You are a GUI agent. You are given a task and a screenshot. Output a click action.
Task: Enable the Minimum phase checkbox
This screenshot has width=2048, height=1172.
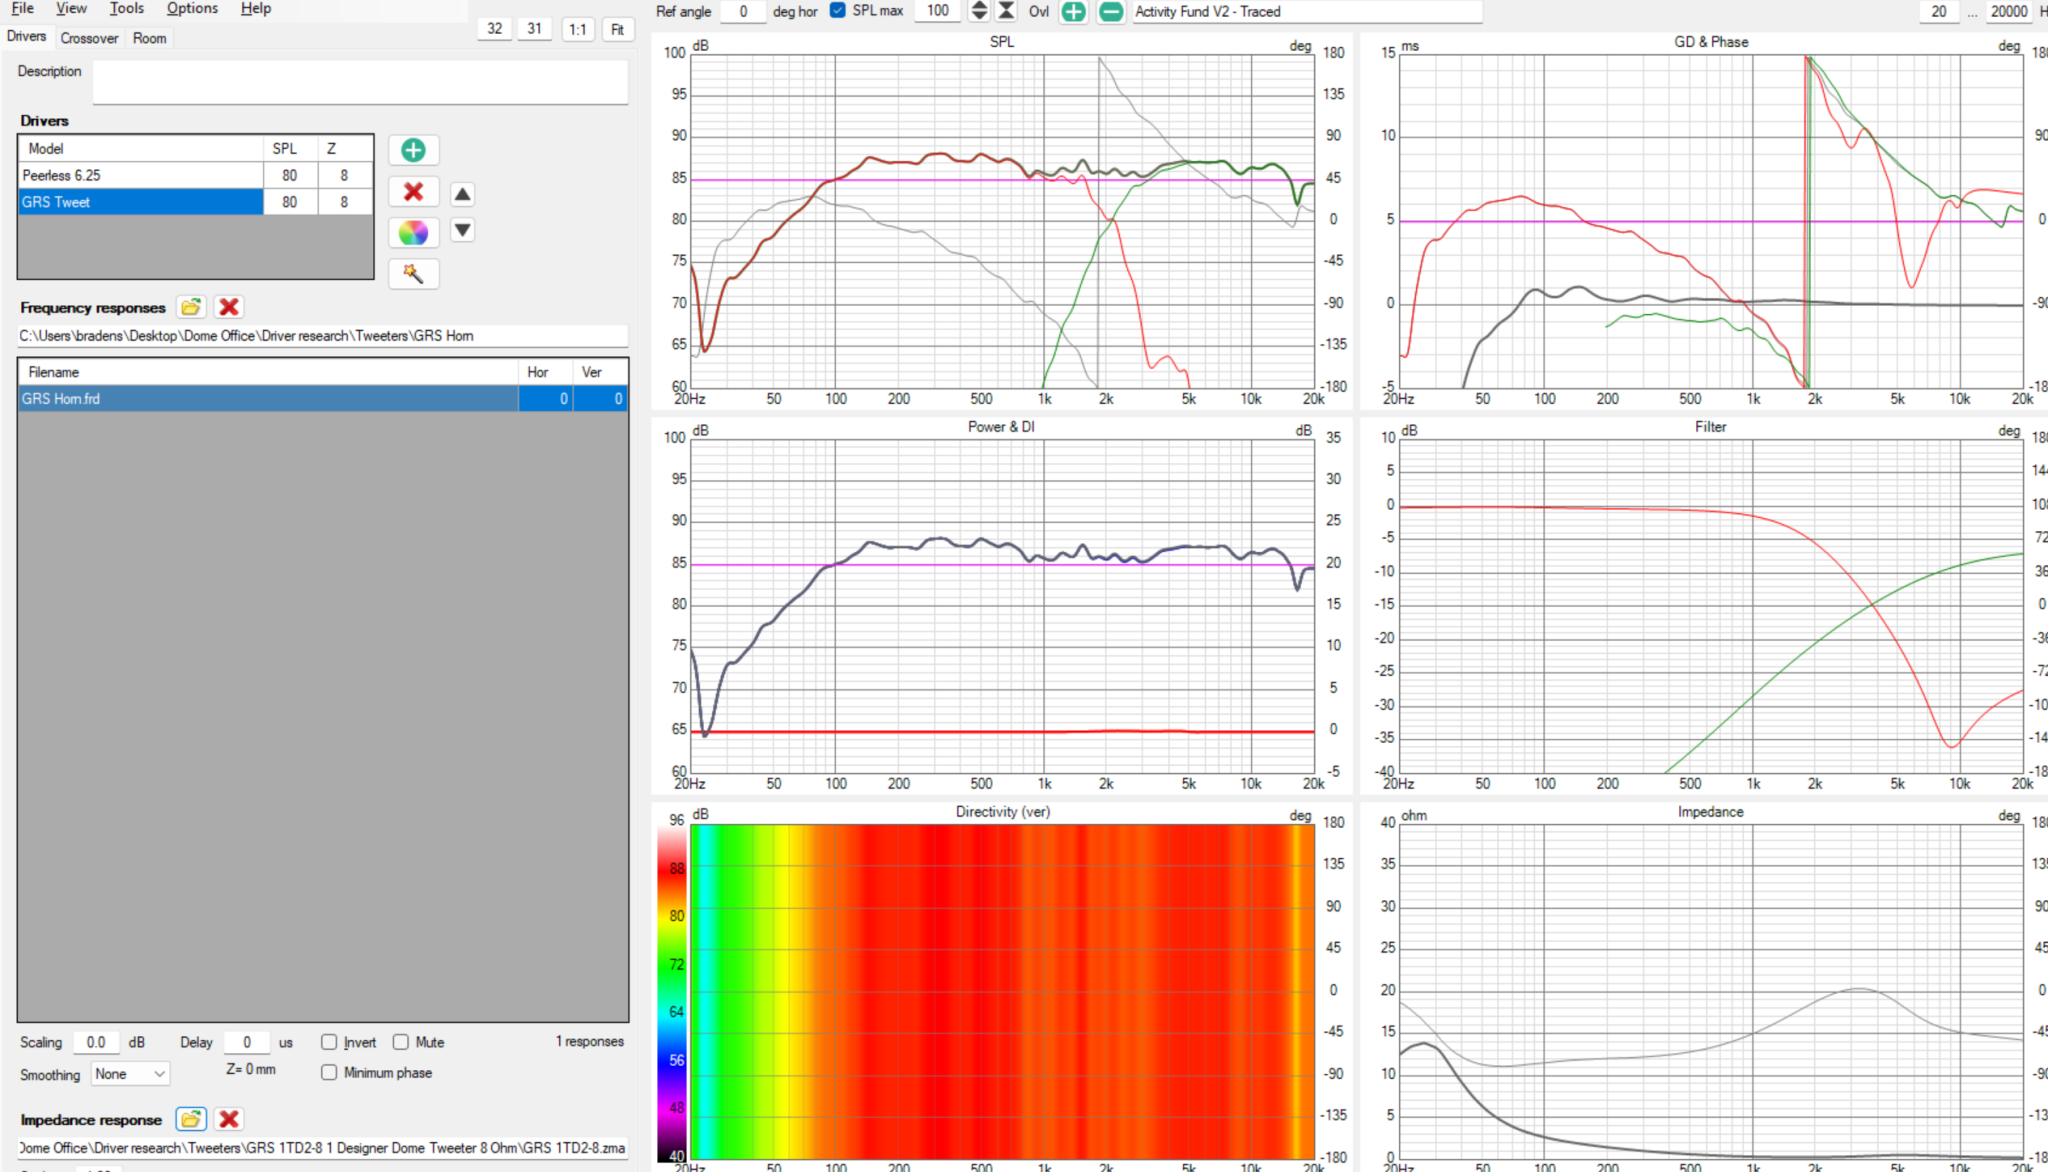tap(329, 1072)
